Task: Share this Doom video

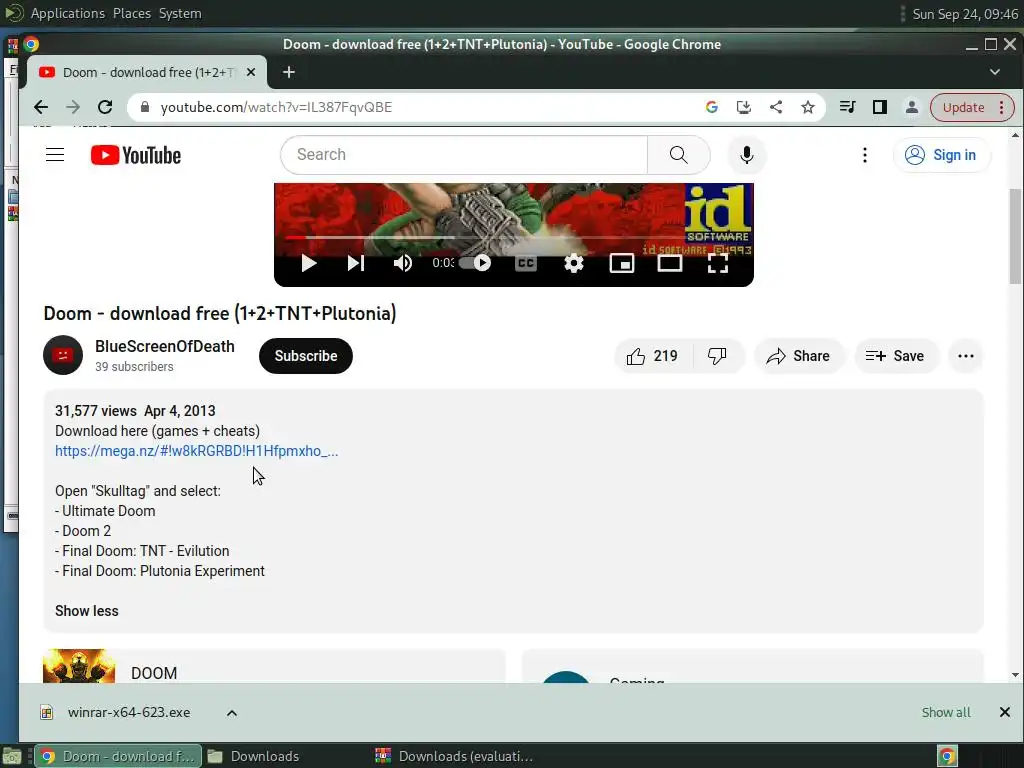Action: click(799, 356)
